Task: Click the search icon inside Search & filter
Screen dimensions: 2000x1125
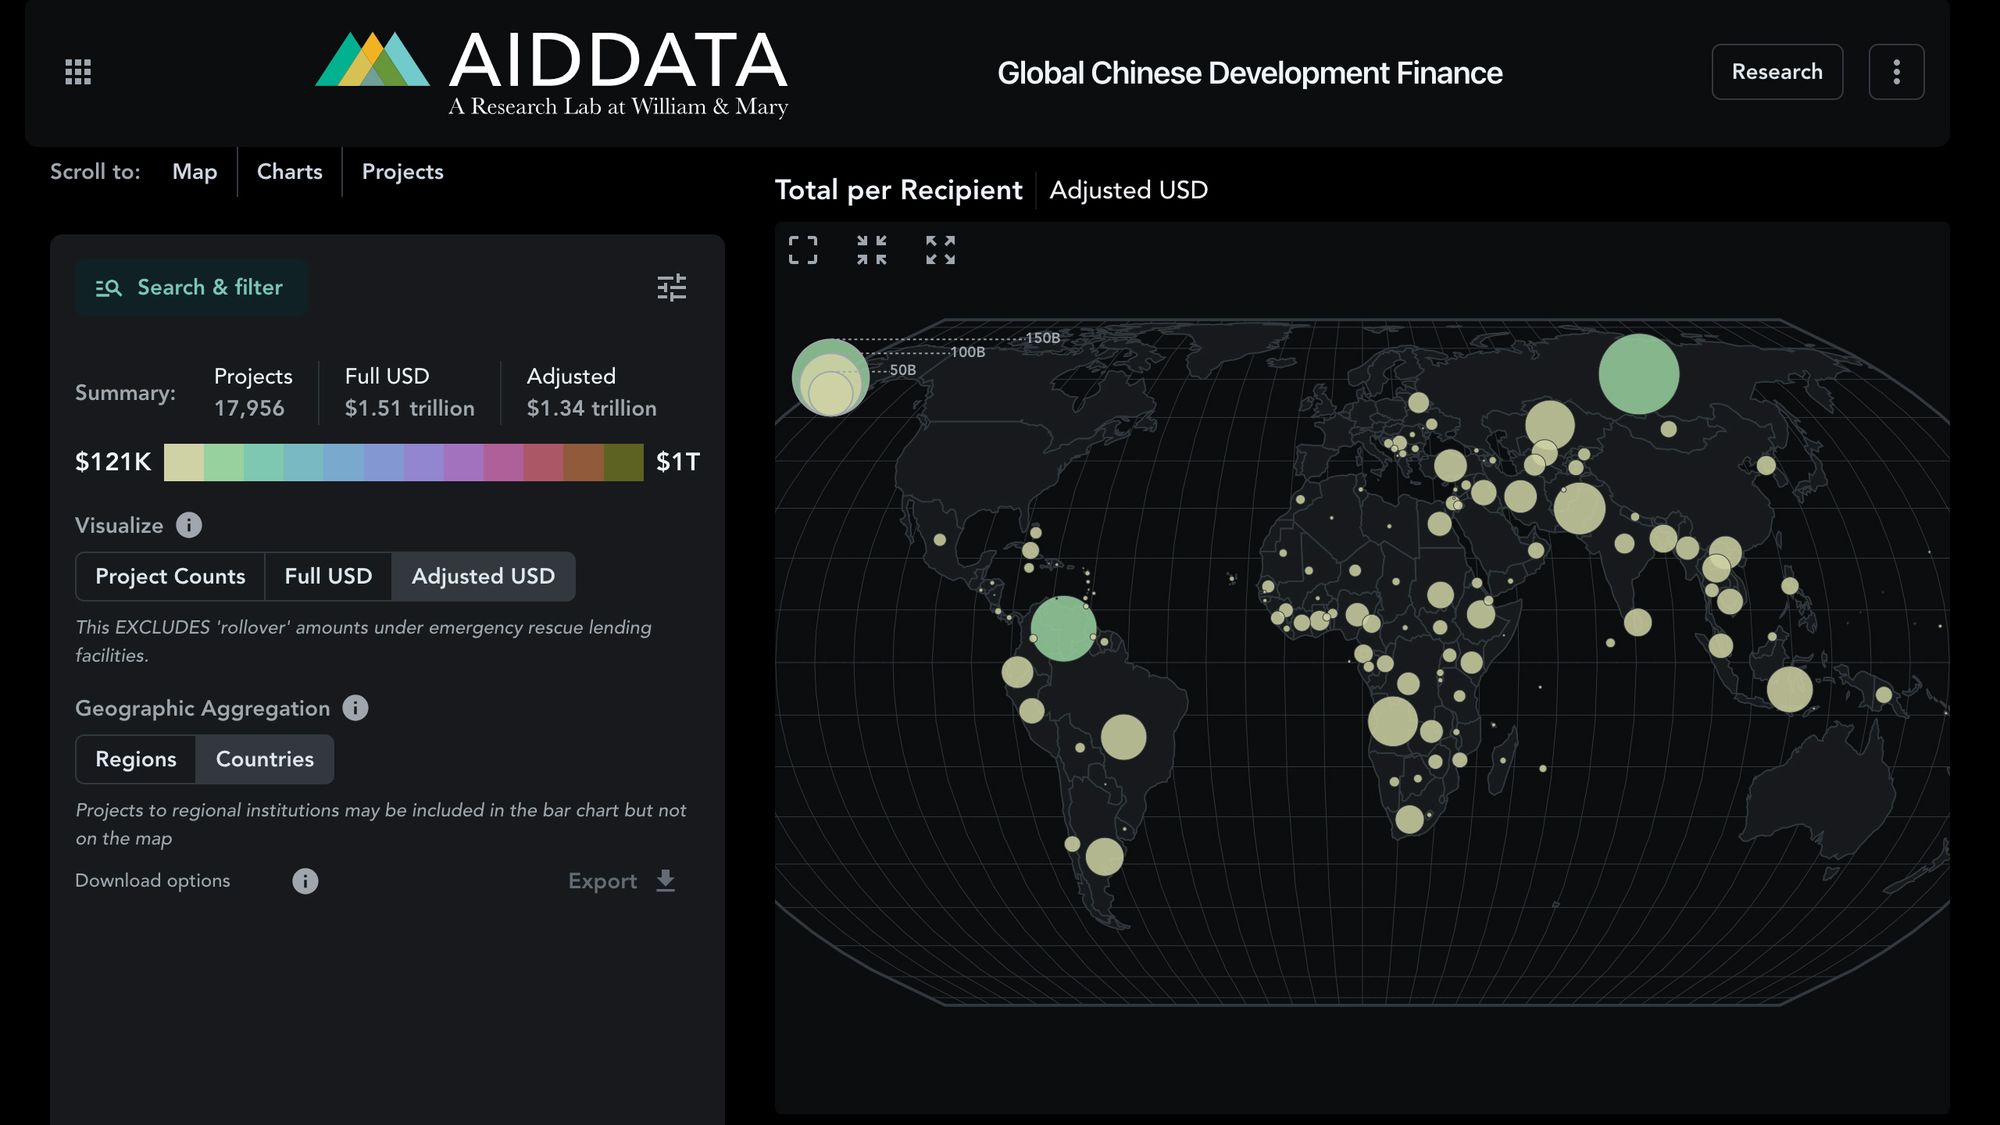Action: point(110,287)
